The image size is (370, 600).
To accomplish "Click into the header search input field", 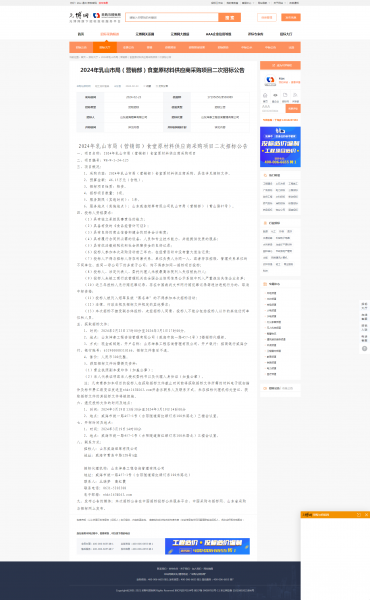I will (x=172, y=18).
